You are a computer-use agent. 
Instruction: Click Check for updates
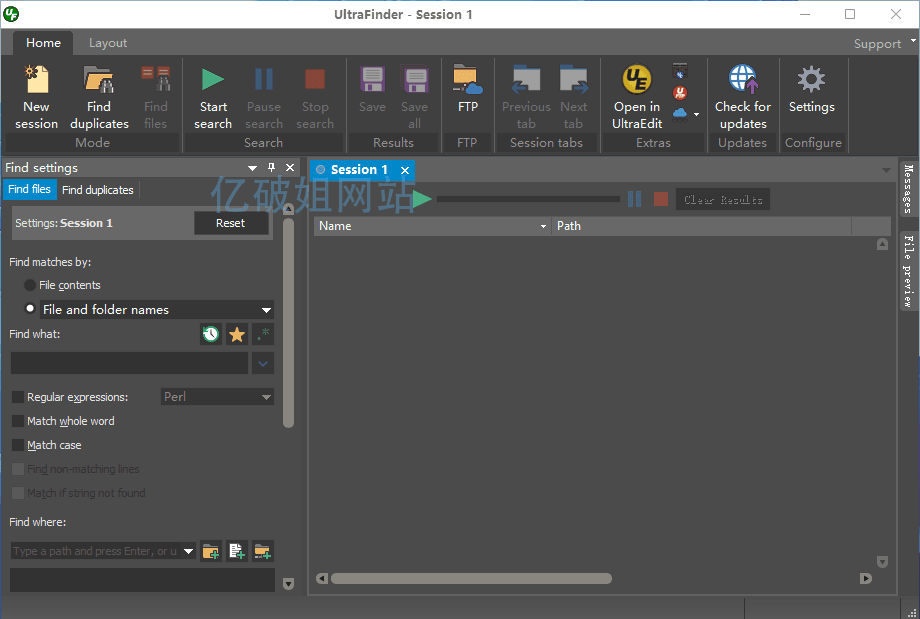[743, 97]
